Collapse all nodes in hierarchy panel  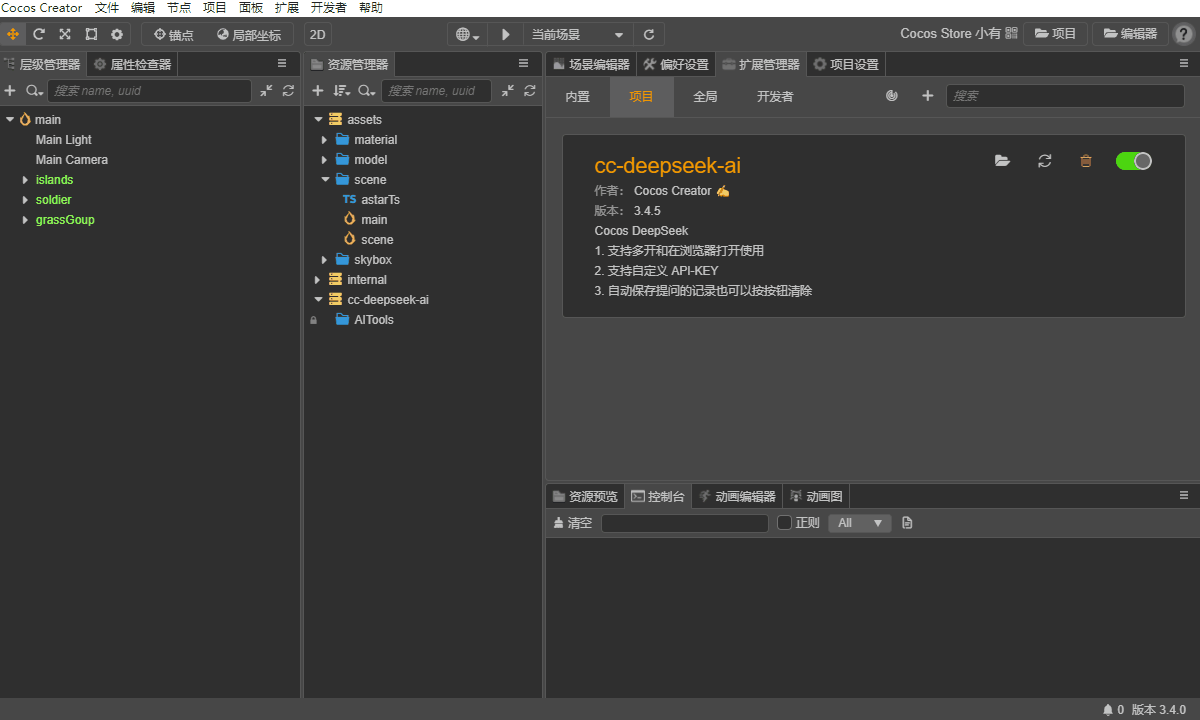(266, 91)
